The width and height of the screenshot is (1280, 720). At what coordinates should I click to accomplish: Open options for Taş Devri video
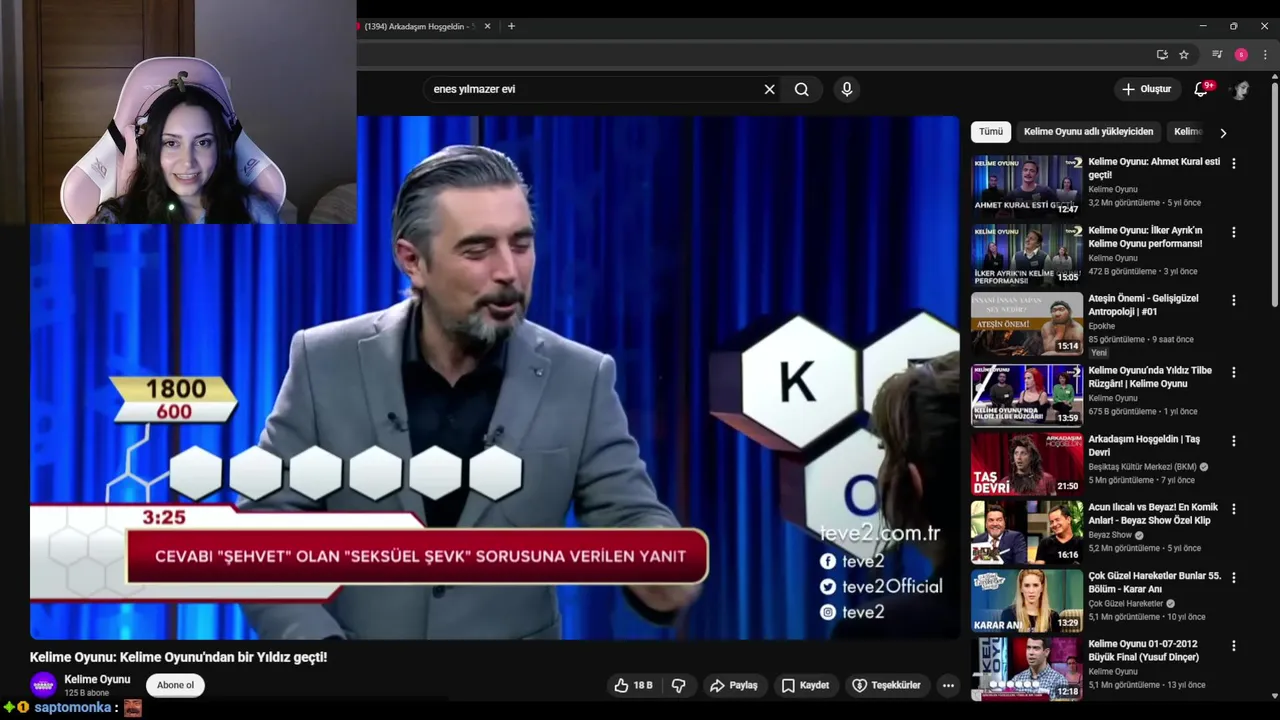pyautogui.click(x=1233, y=441)
